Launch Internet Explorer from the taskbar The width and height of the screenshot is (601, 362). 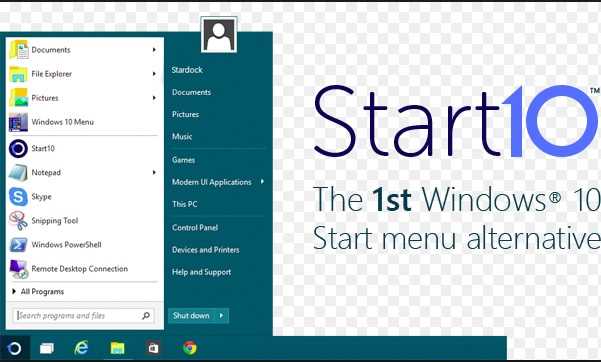pyautogui.click(x=81, y=348)
